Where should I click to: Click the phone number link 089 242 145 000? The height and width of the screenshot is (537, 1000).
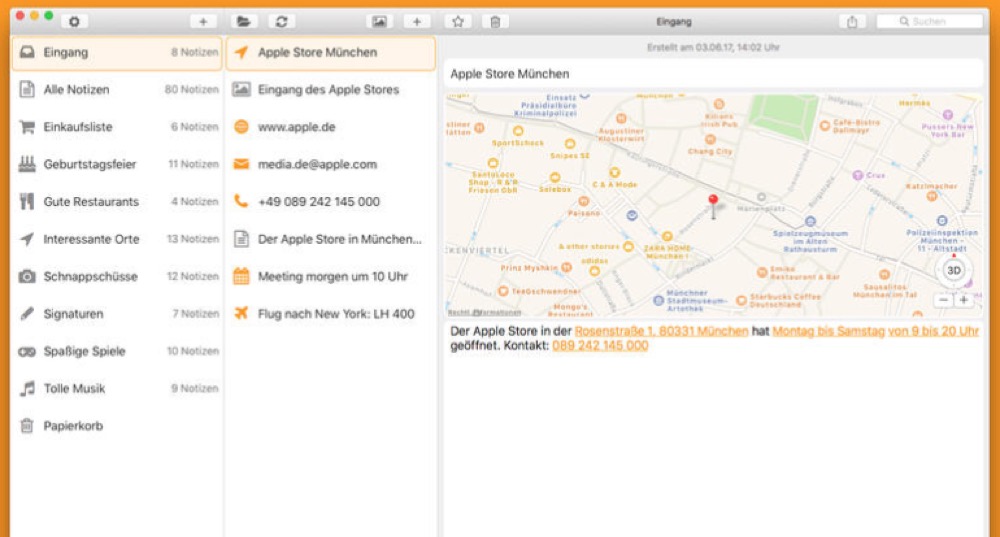pos(600,346)
